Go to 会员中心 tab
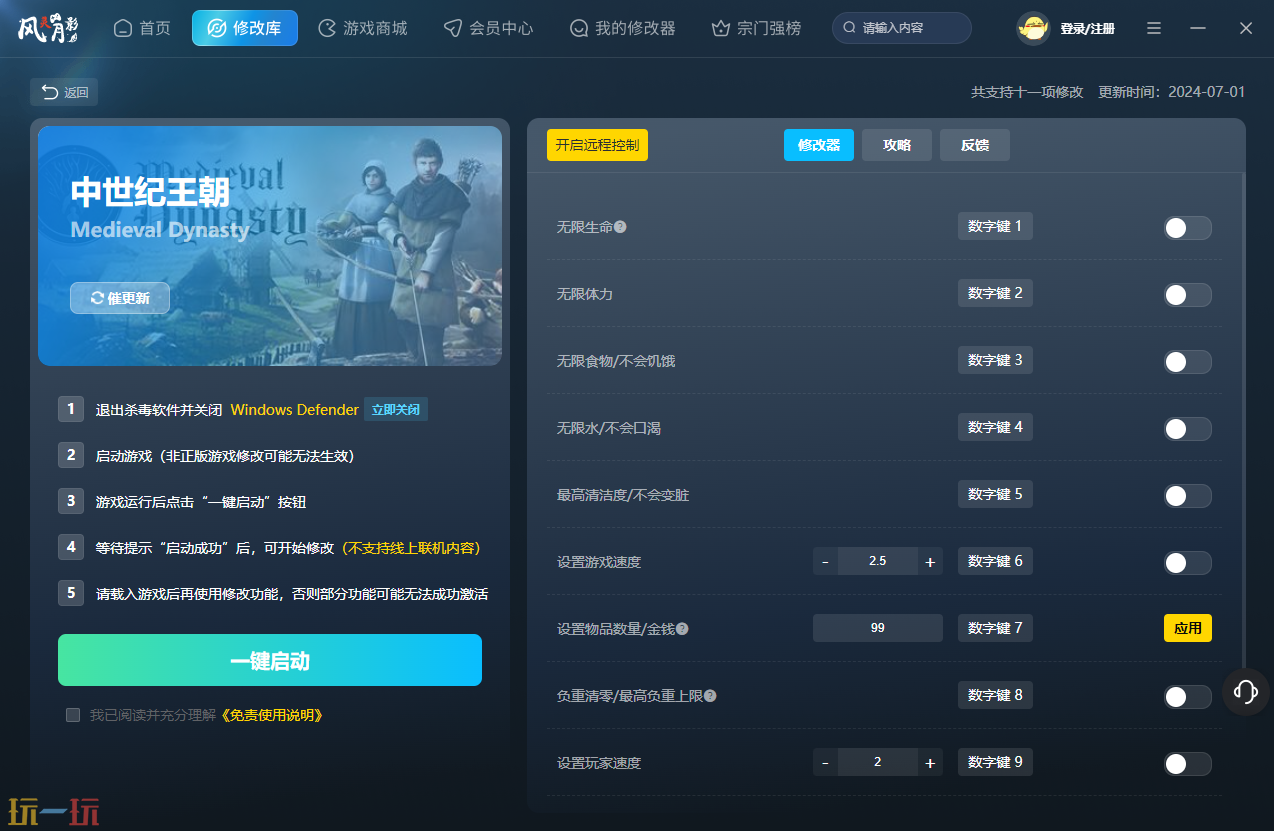 coord(489,28)
